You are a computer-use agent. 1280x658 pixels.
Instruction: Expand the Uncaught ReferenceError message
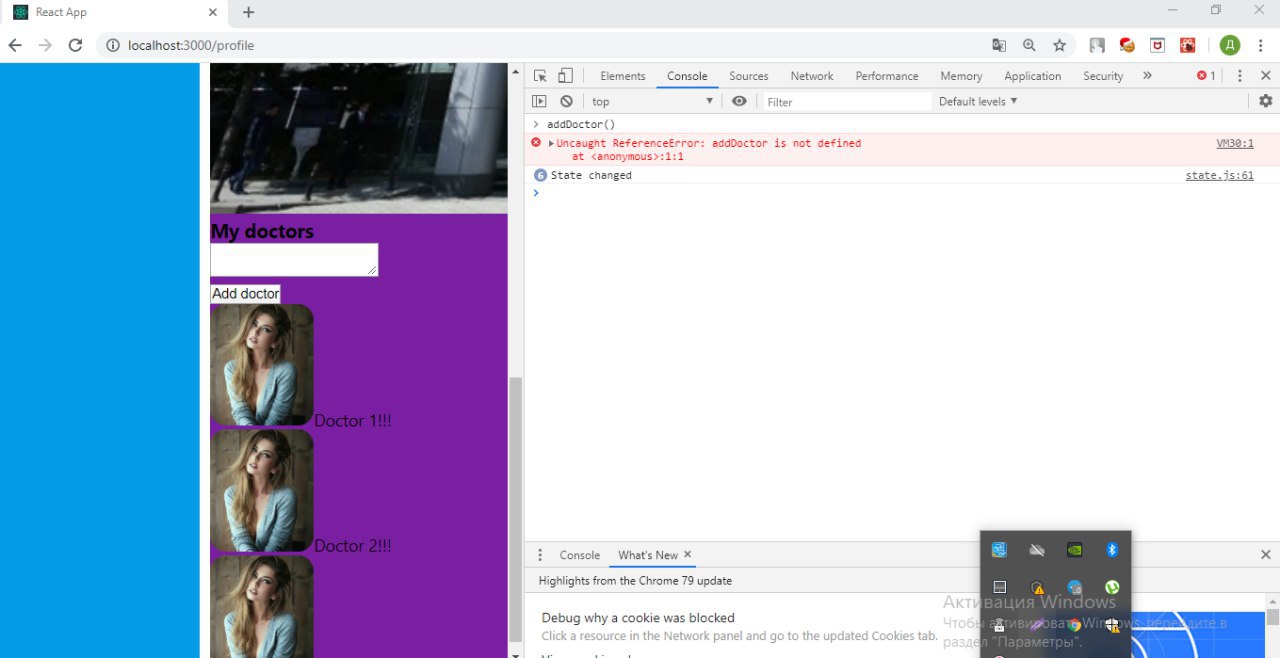(x=551, y=143)
